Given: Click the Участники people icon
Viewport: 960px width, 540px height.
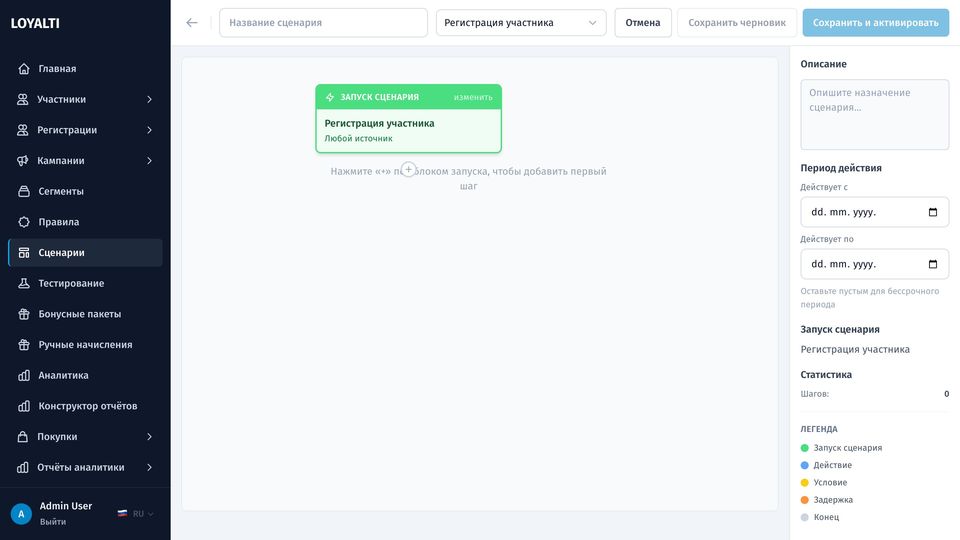Looking at the screenshot, I should [23, 99].
